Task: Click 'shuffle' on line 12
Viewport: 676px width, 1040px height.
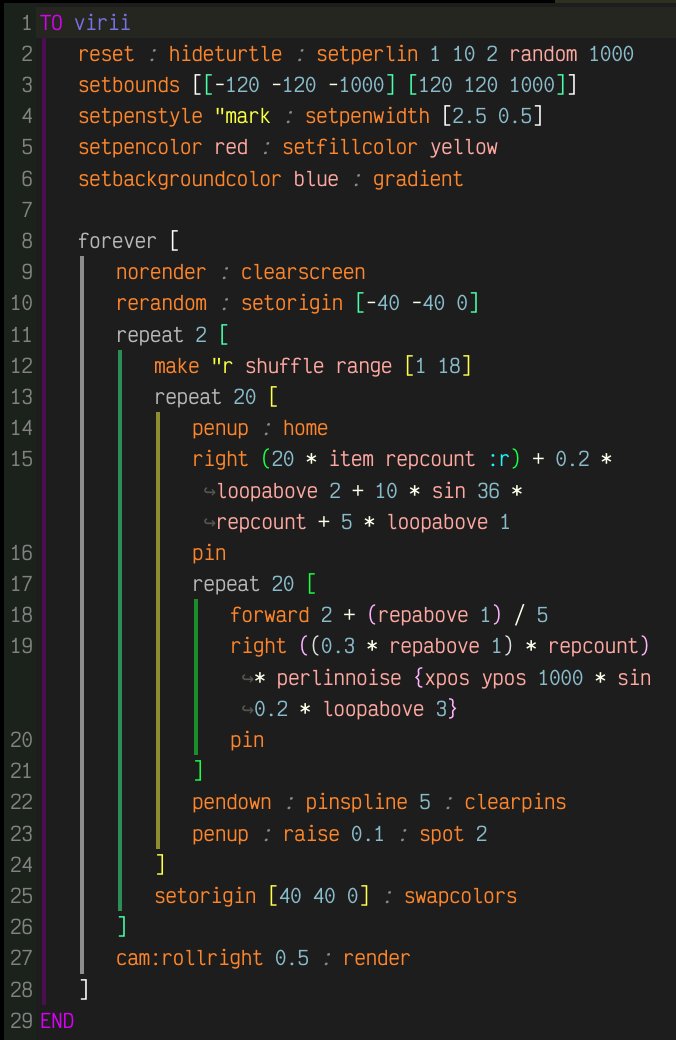Action: pos(285,366)
